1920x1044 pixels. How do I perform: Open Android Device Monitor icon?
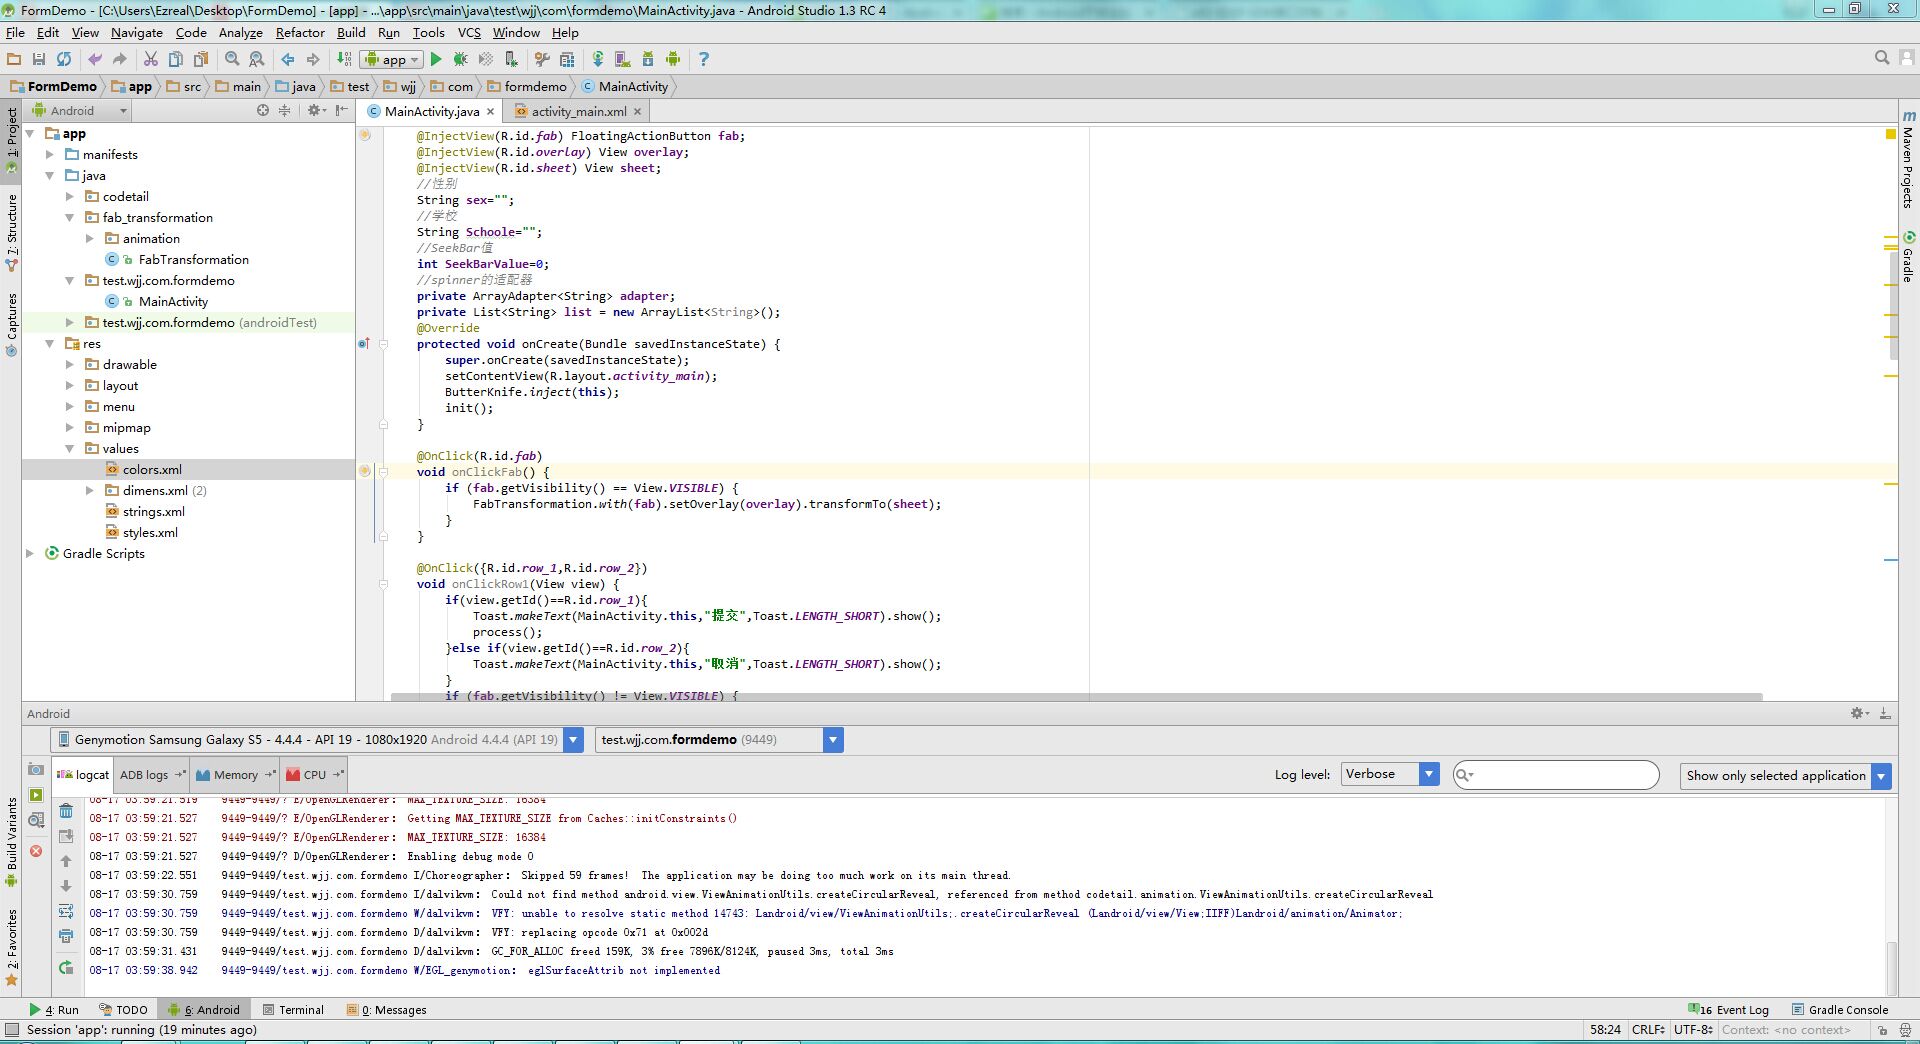[672, 59]
